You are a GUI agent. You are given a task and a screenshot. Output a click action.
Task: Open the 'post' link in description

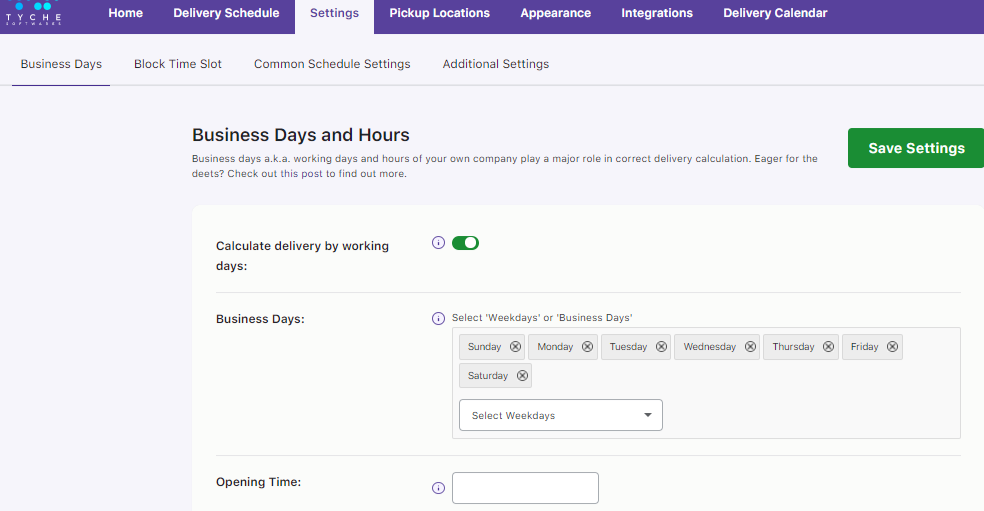click(x=312, y=174)
